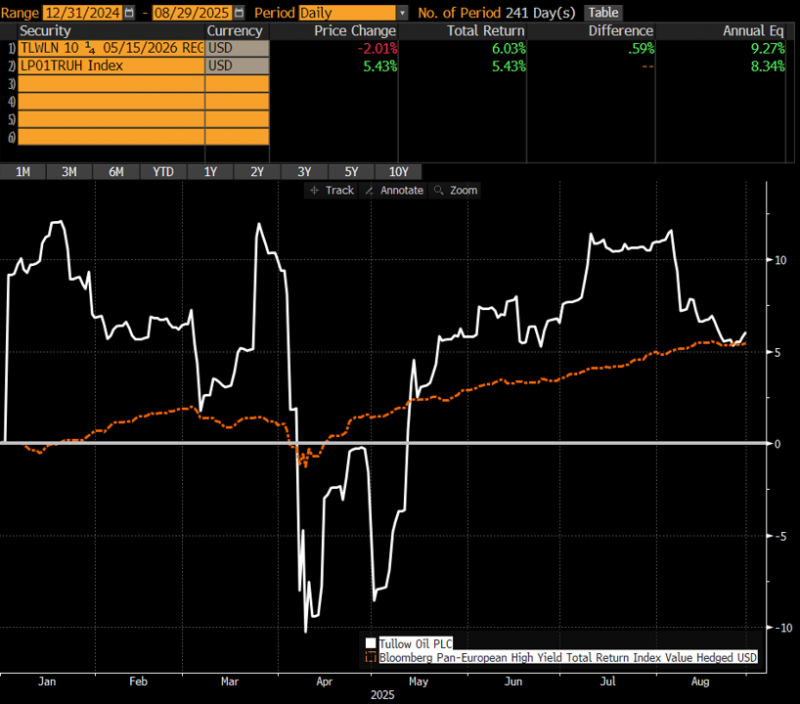Screen dimensions: 800x704
Task: Click the Table button
Action: 602,13
